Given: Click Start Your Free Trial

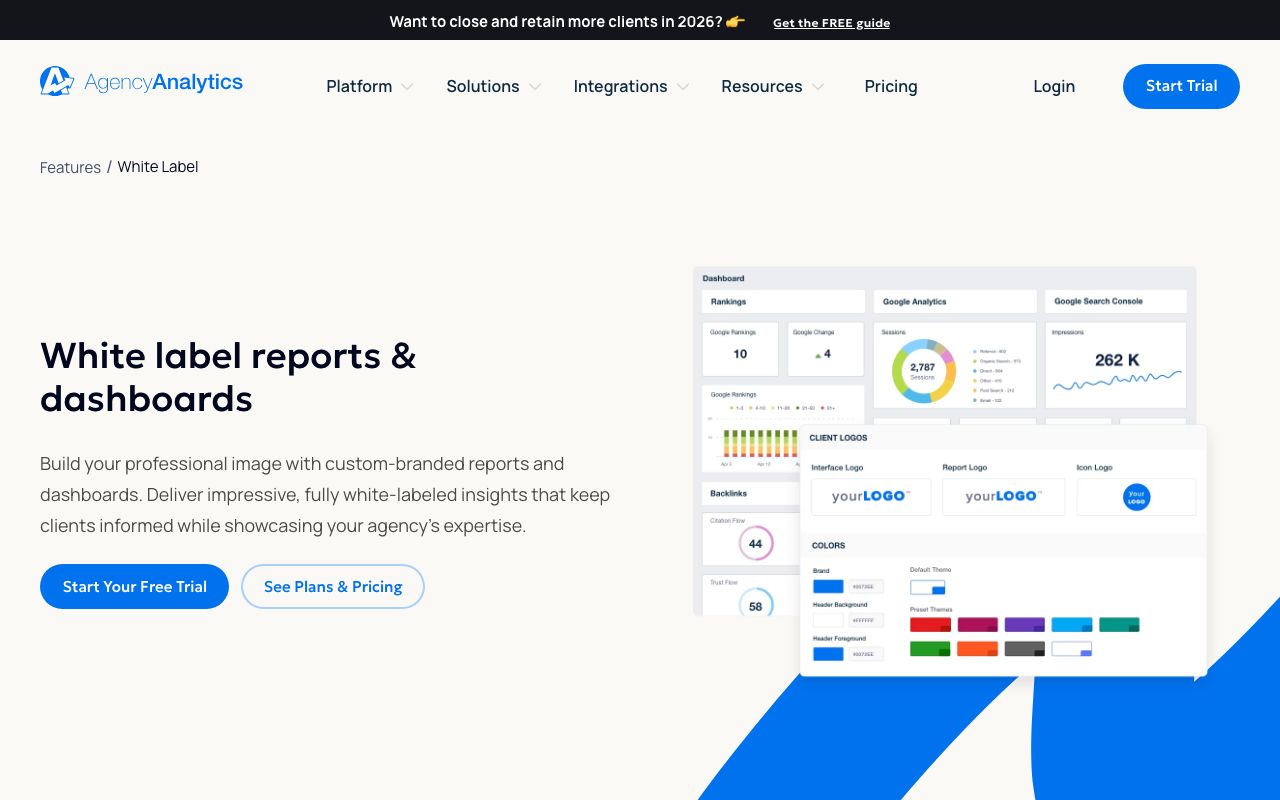Looking at the screenshot, I should pyautogui.click(x=134, y=587).
